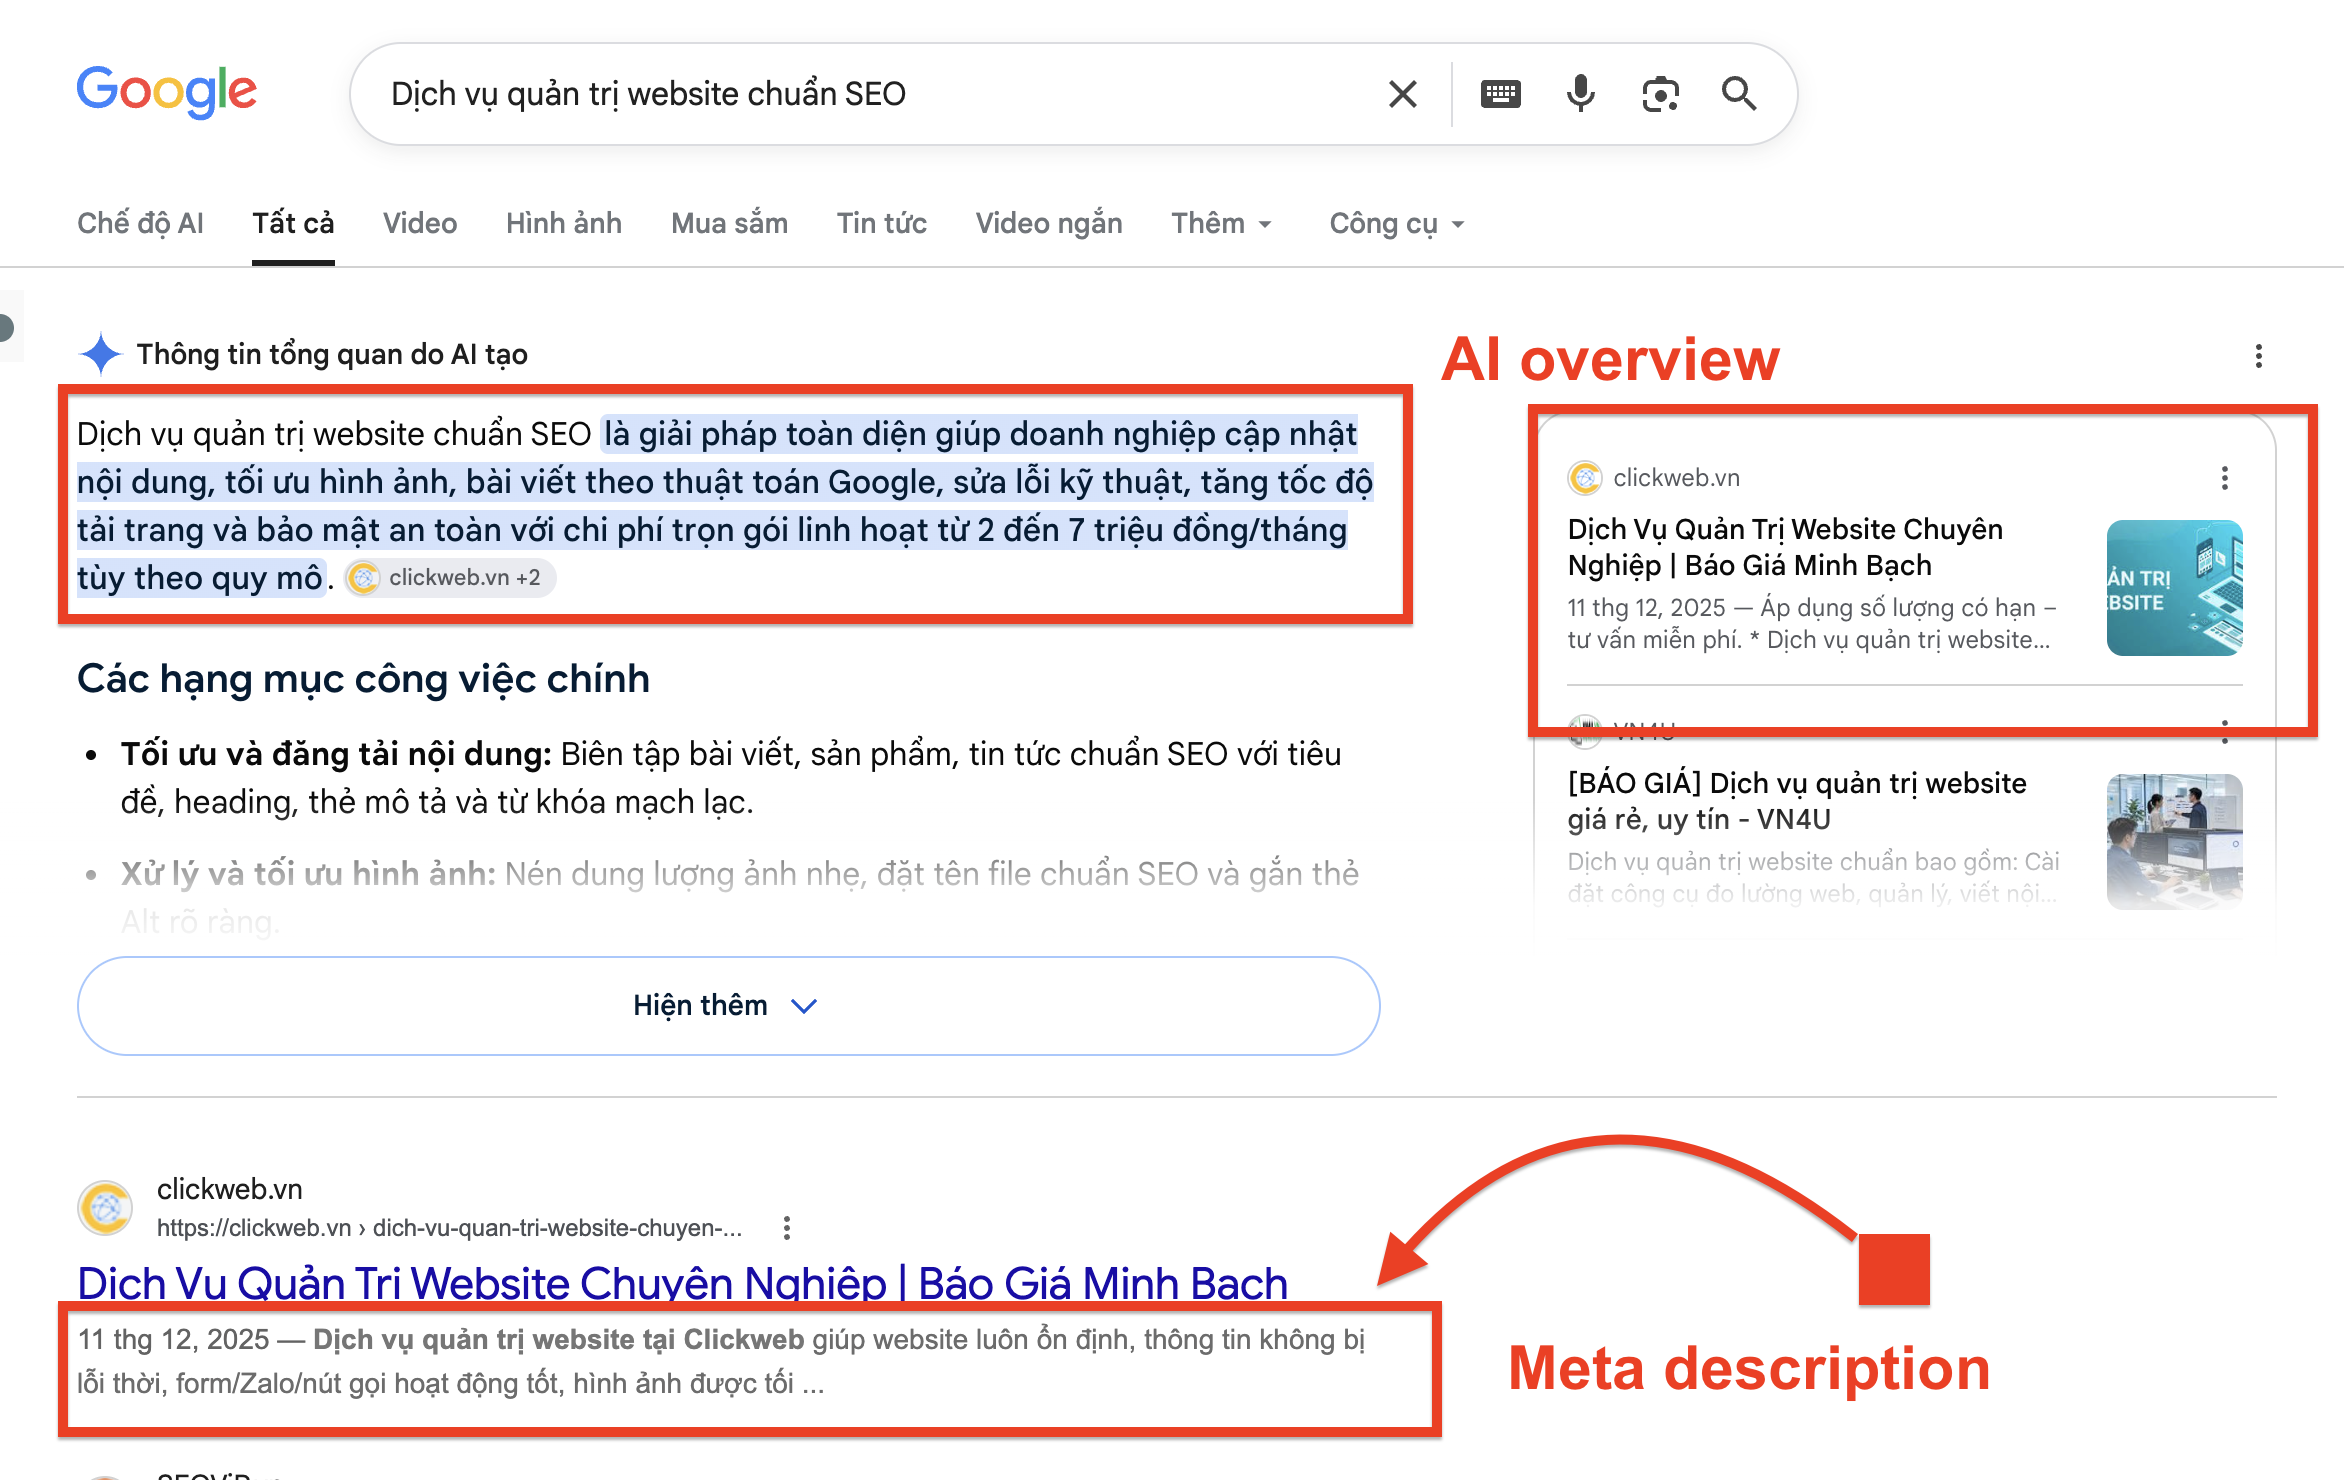
Task: Click the magnifying glass search icon
Action: (x=1739, y=94)
